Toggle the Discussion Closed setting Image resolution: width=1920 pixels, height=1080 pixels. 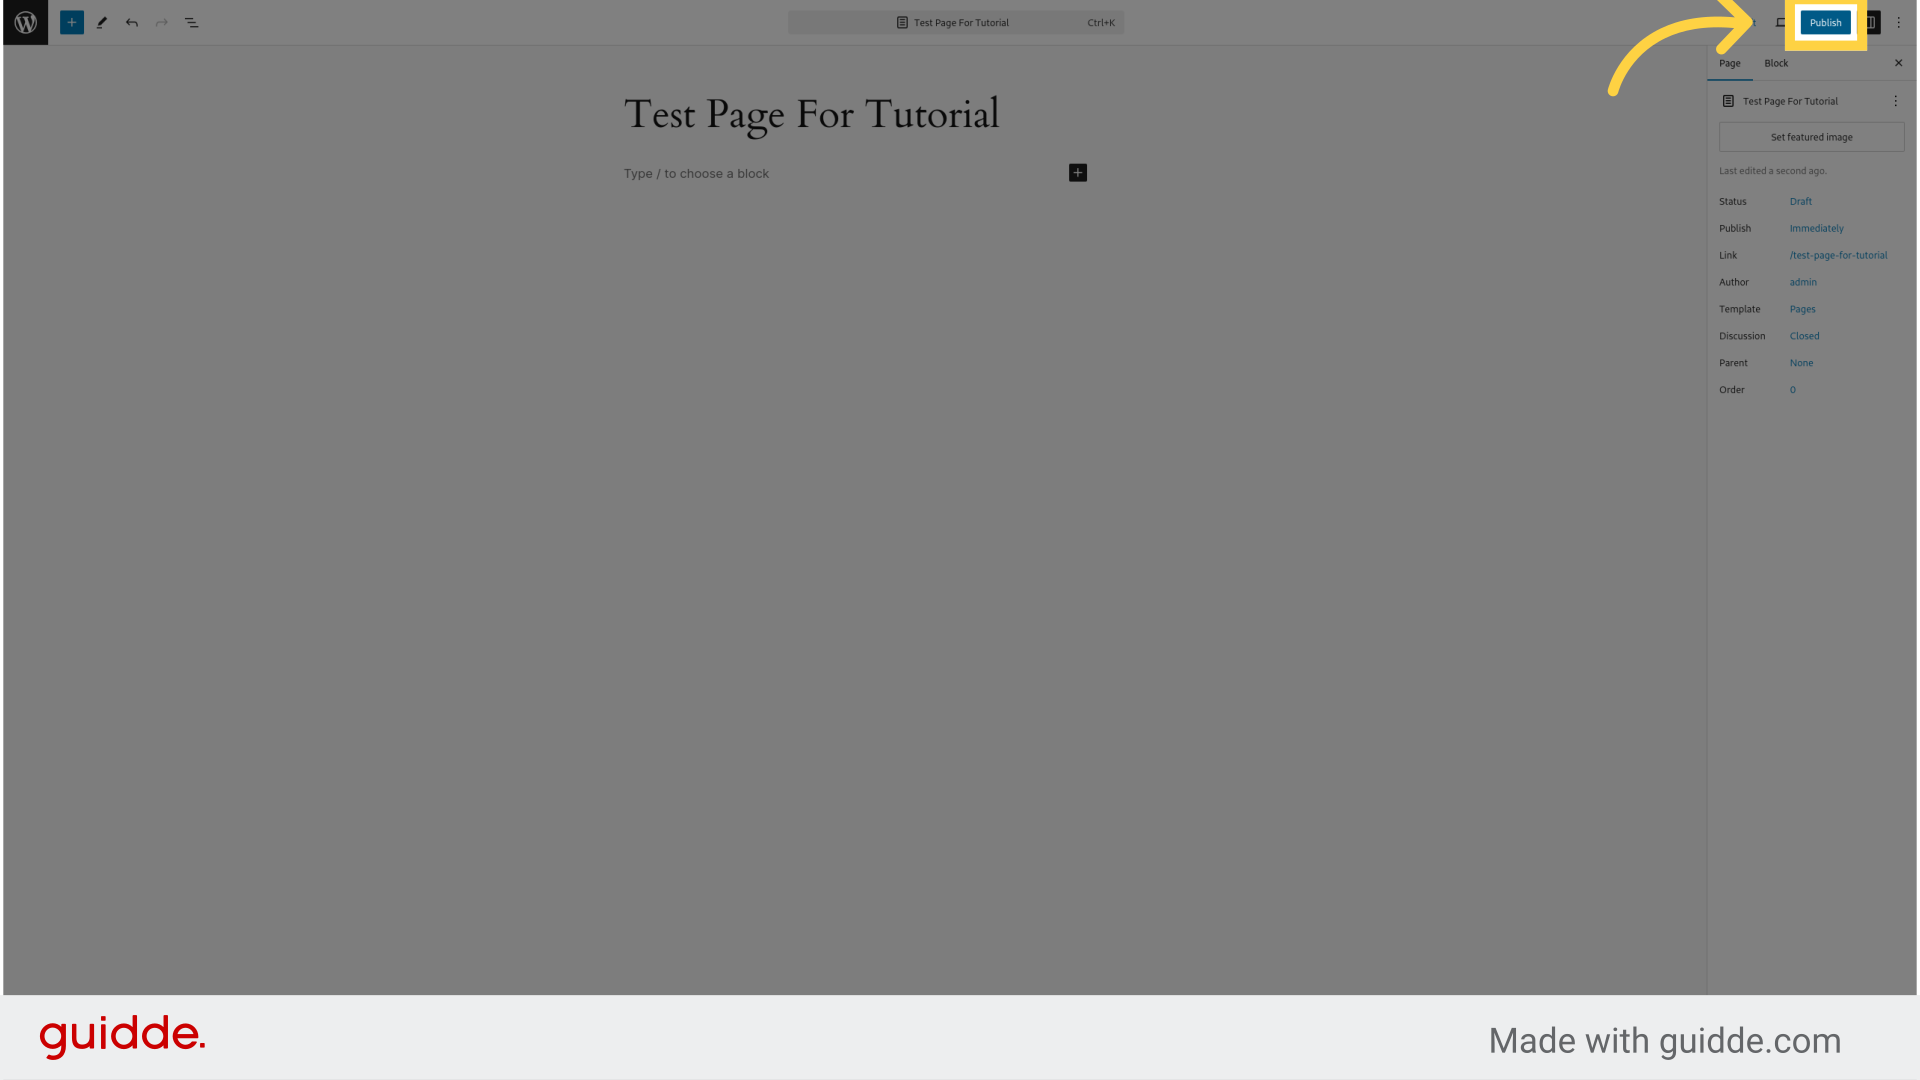click(x=1803, y=335)
